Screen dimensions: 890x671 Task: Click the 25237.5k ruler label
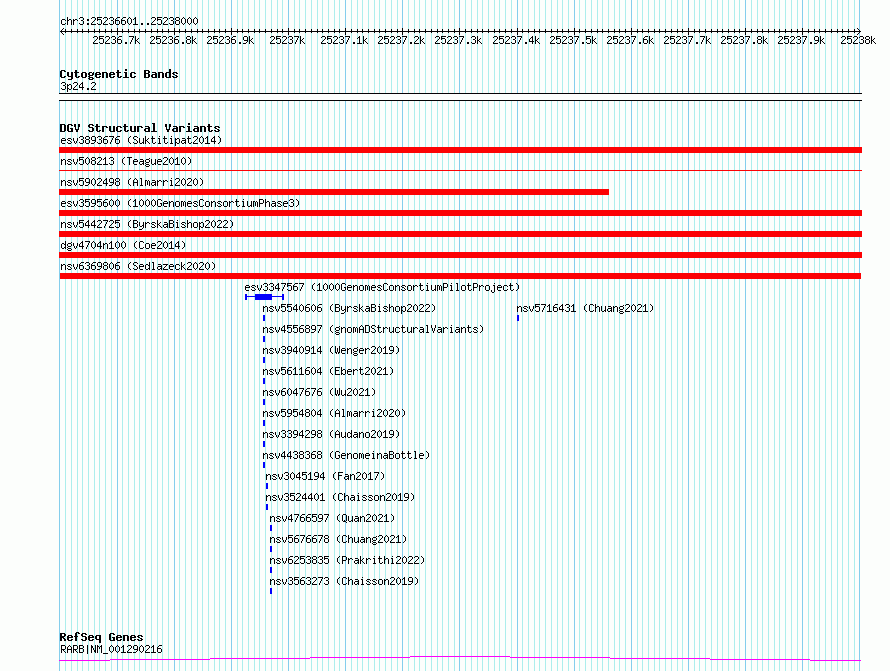(x=573, y=40)
